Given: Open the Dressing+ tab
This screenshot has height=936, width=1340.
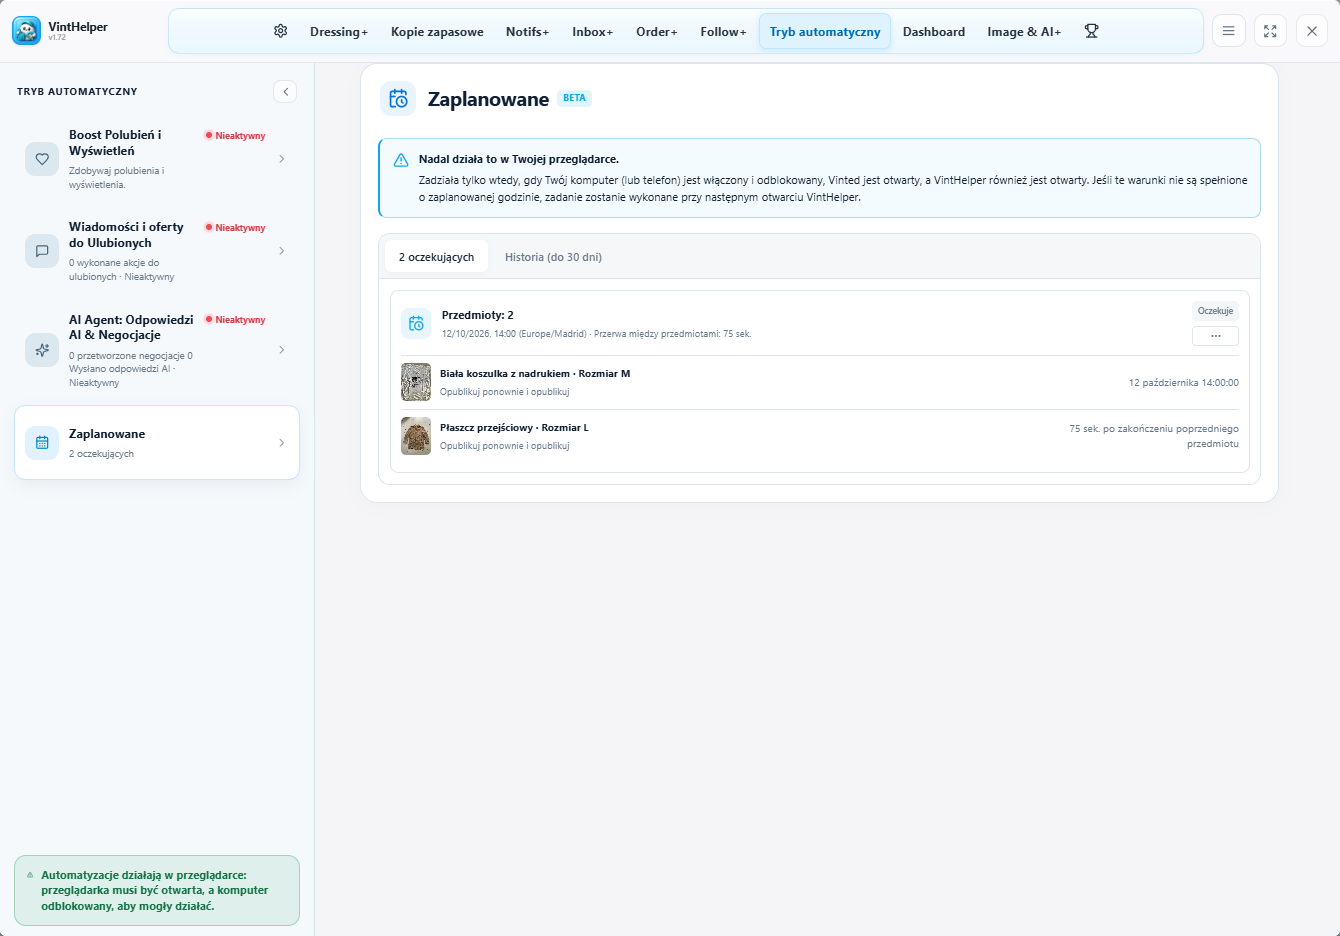Looking at the screenshot, I should [339, 32].
